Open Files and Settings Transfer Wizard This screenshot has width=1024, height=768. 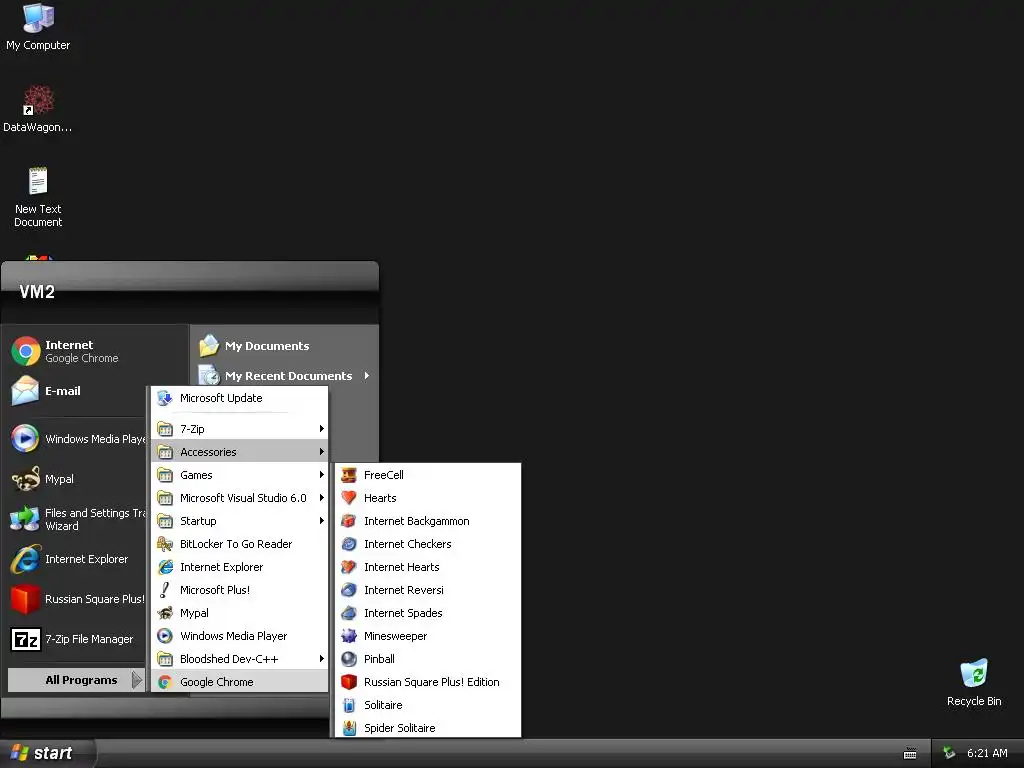[x=77, y=519]
